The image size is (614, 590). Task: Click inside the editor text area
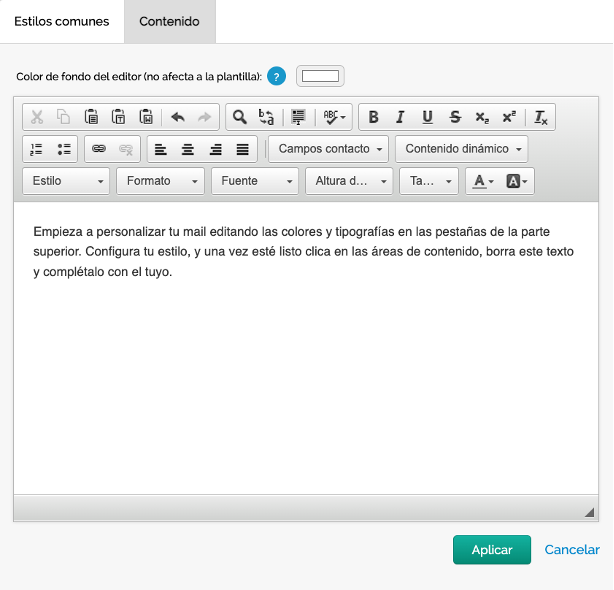(306, 380)
